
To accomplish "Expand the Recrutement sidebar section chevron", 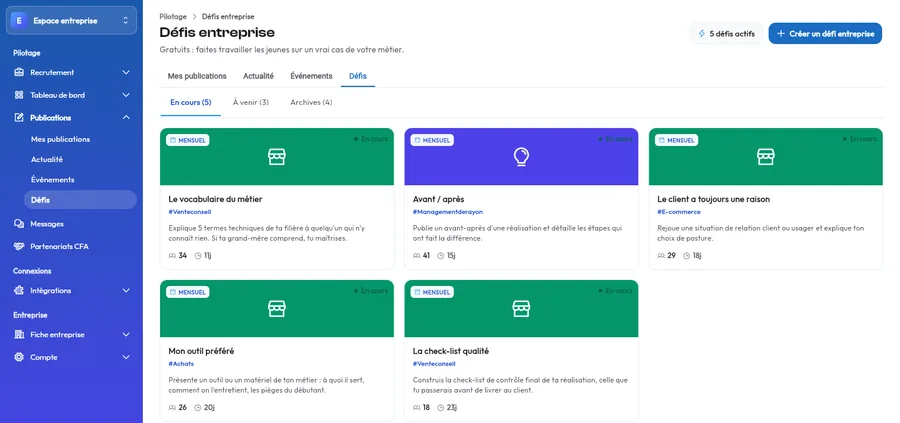I will tap(126, 72).
